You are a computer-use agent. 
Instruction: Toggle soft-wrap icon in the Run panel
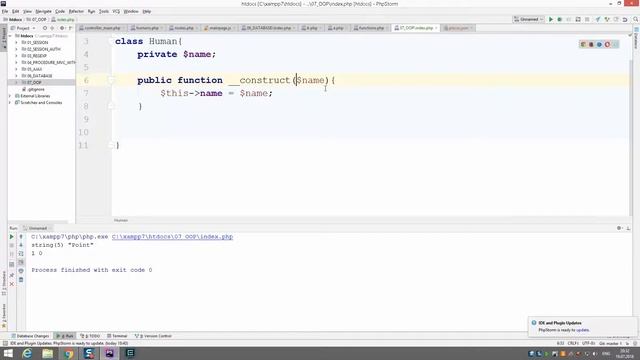pos(21,253)
